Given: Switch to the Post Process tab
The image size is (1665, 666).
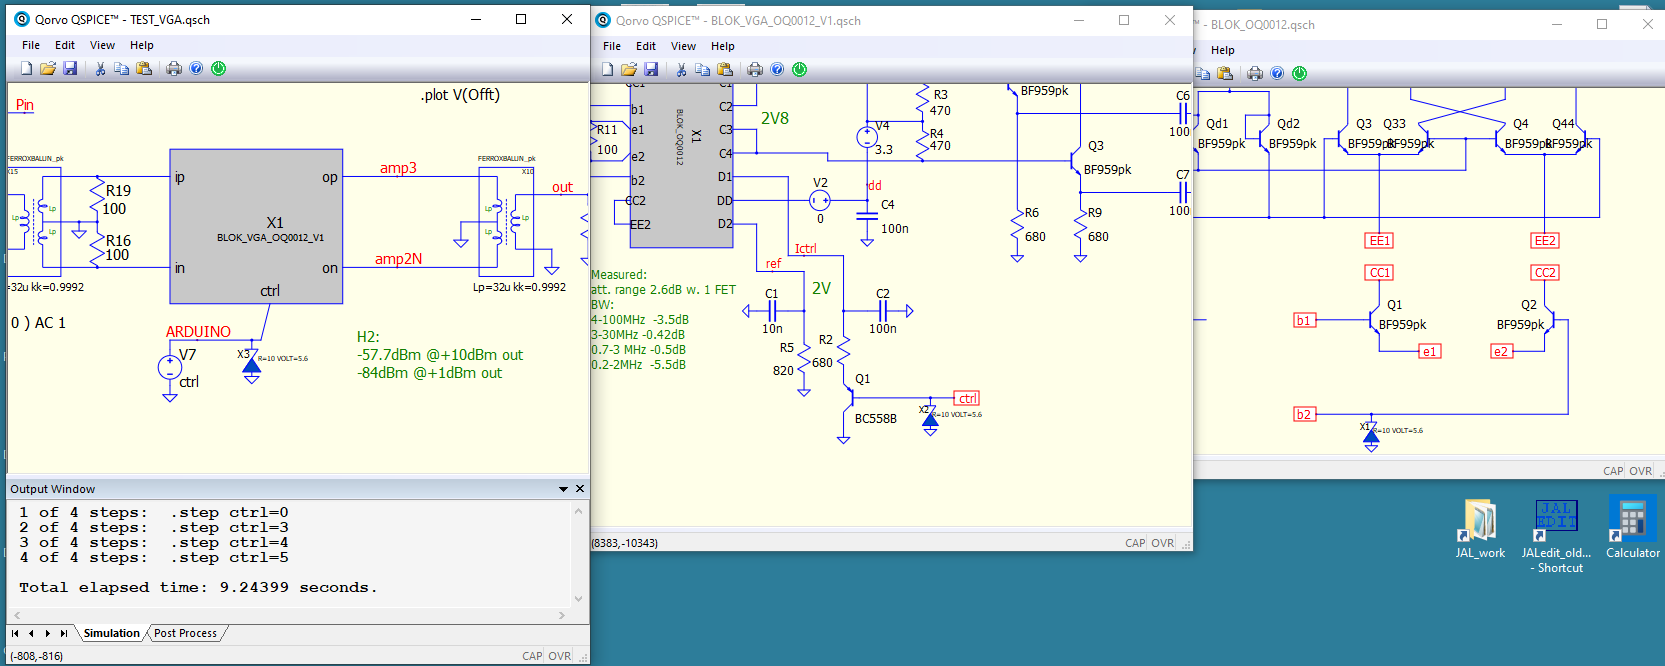Looking at the screenshot, I should pos(185,633).
